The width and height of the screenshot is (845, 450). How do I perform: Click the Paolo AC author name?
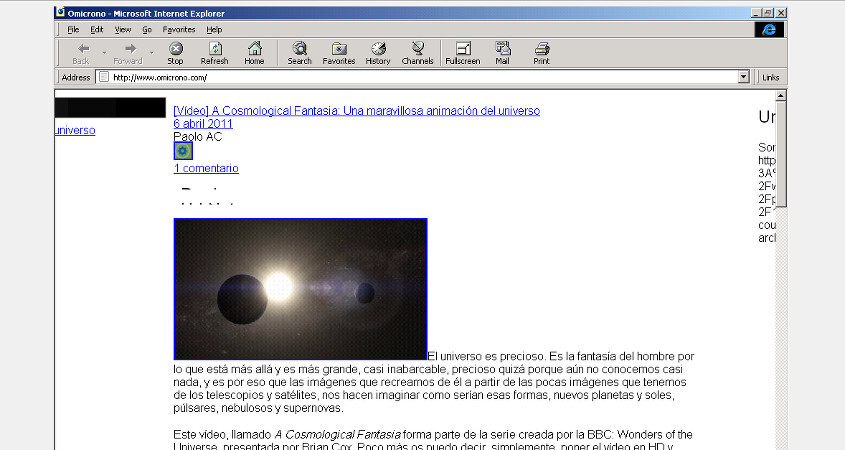(x=198, y=136)
